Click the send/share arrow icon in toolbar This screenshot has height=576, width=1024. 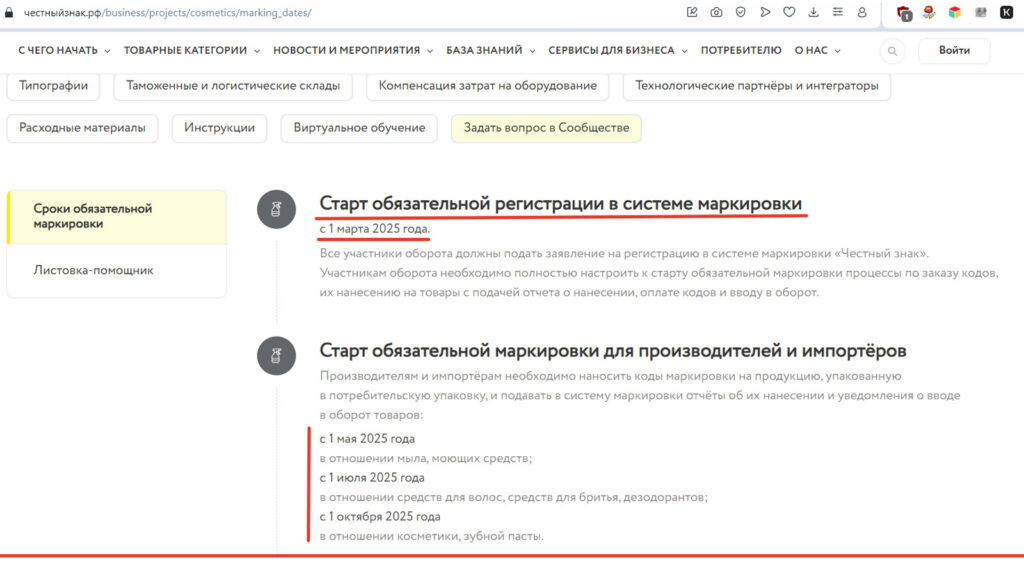tap(764, 13)
